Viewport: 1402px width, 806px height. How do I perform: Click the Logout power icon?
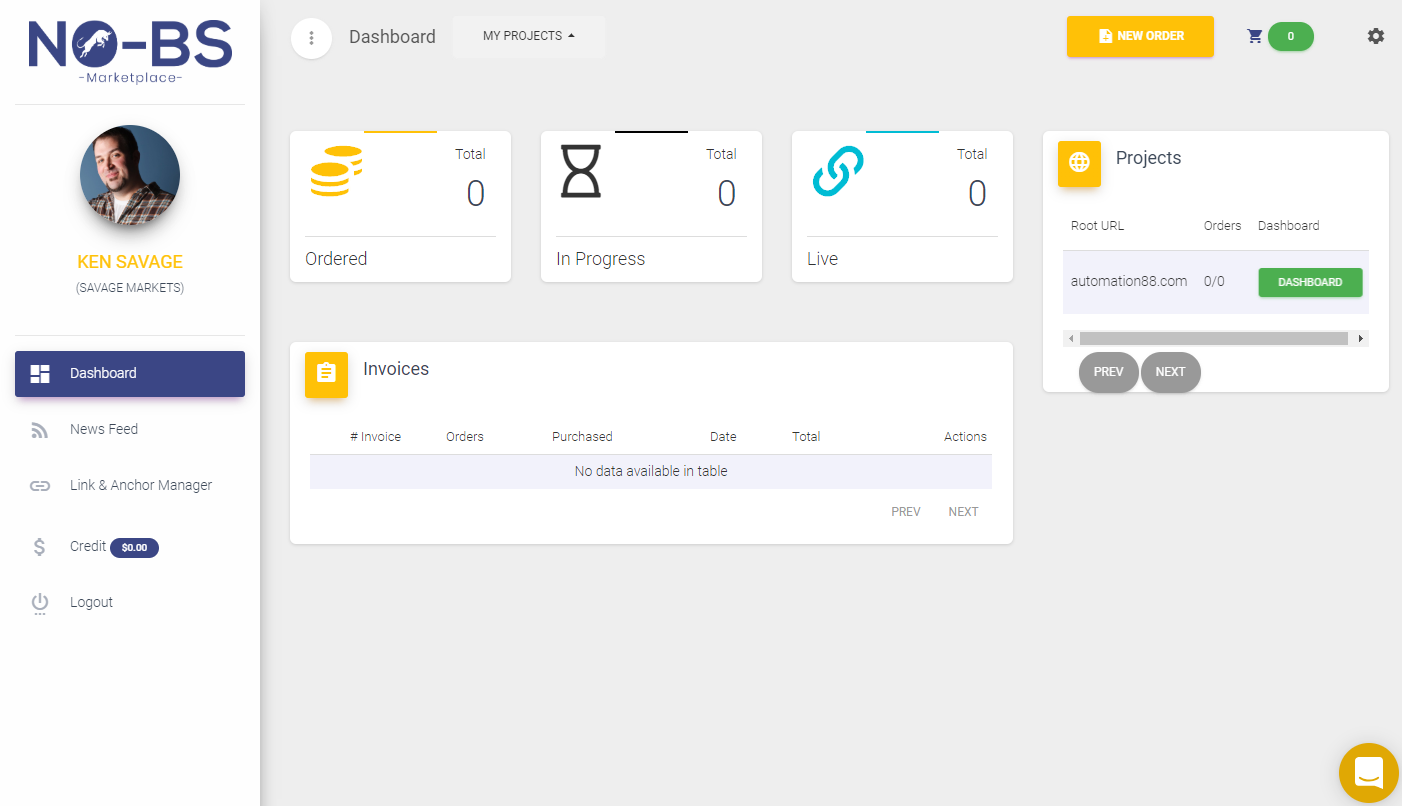coord(40,603)
